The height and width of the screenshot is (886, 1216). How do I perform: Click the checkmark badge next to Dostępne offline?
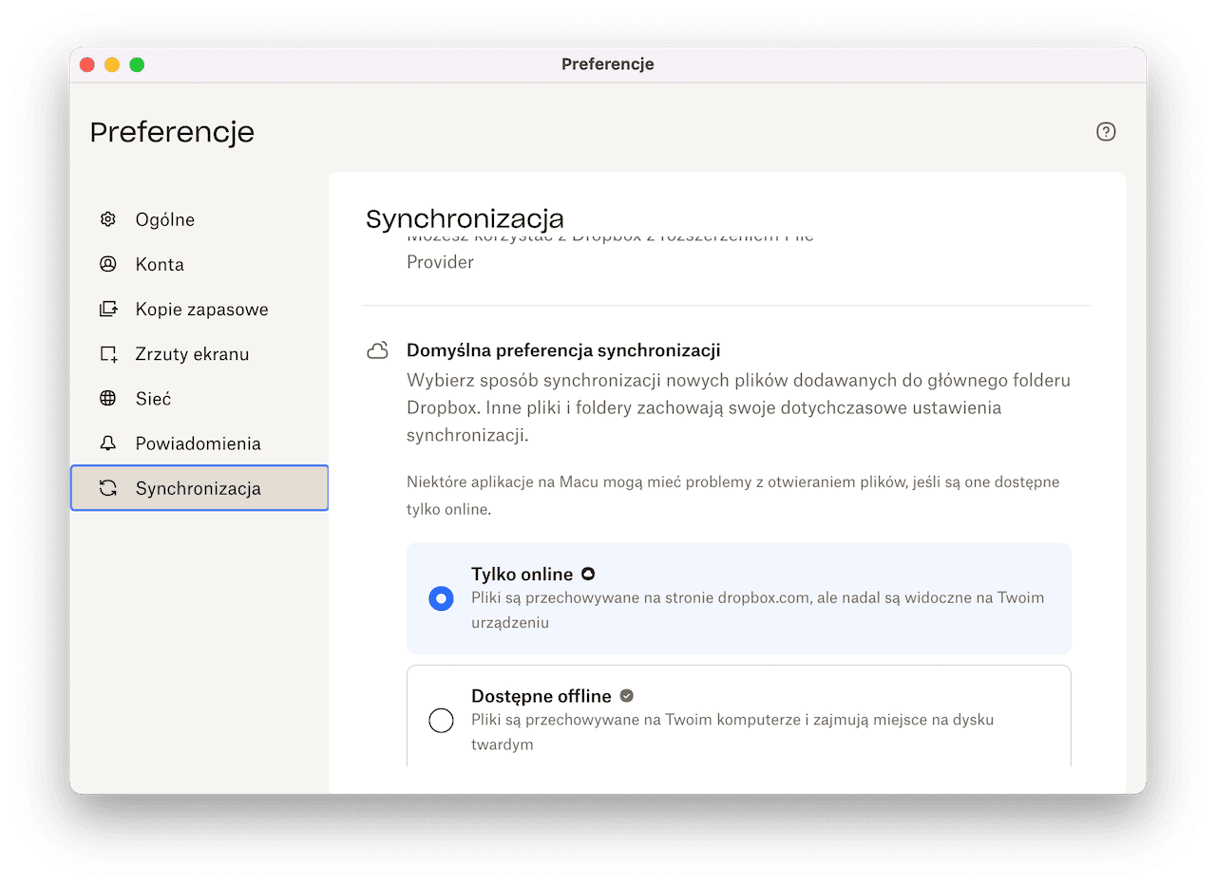tap(627, 696)
